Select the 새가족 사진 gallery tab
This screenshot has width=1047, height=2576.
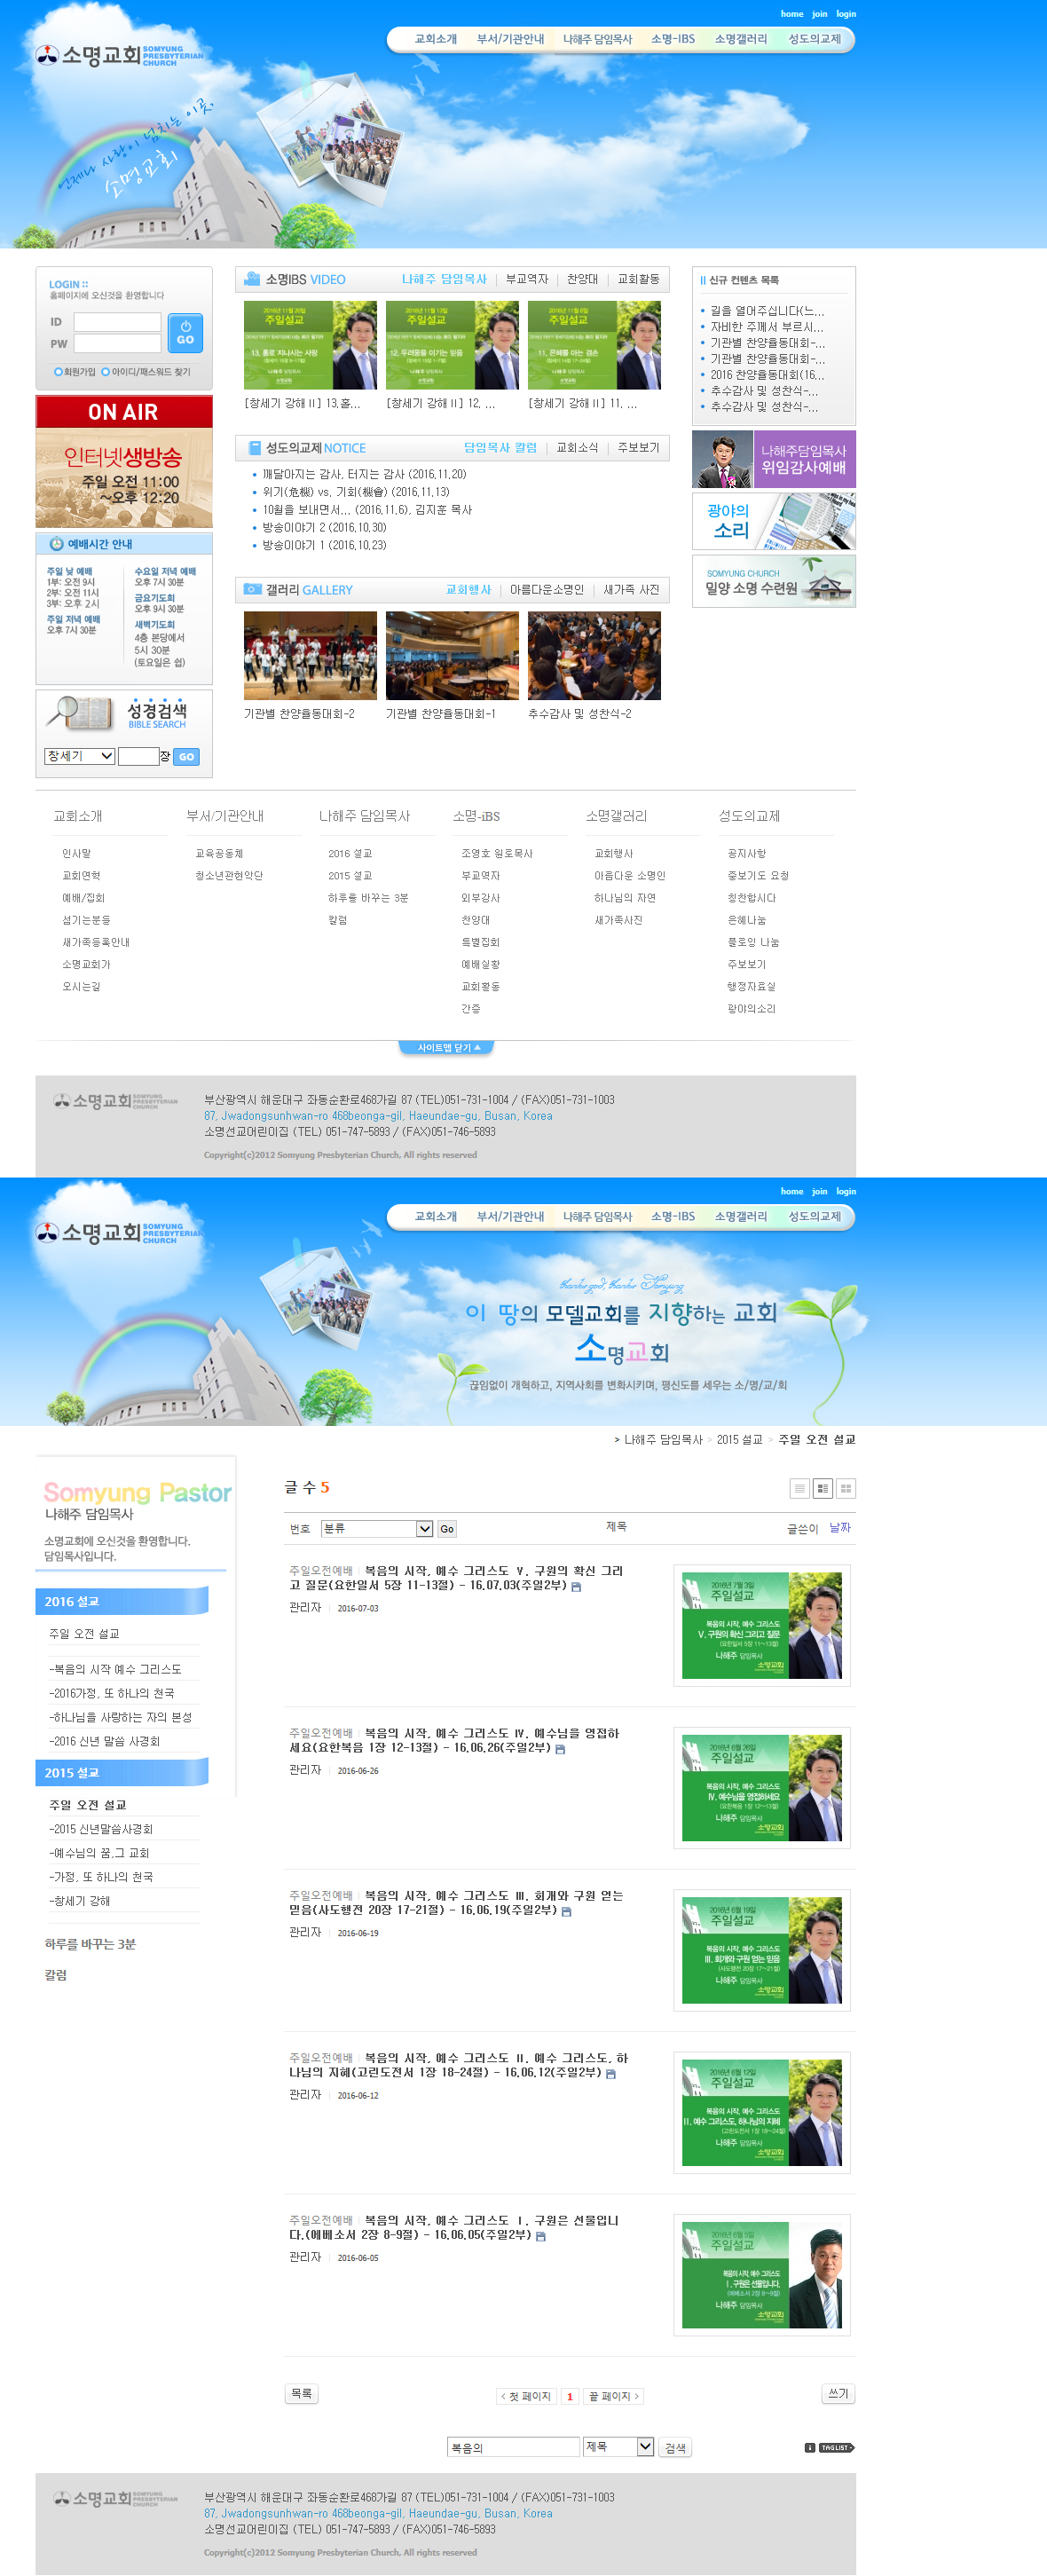coord(631,590)
